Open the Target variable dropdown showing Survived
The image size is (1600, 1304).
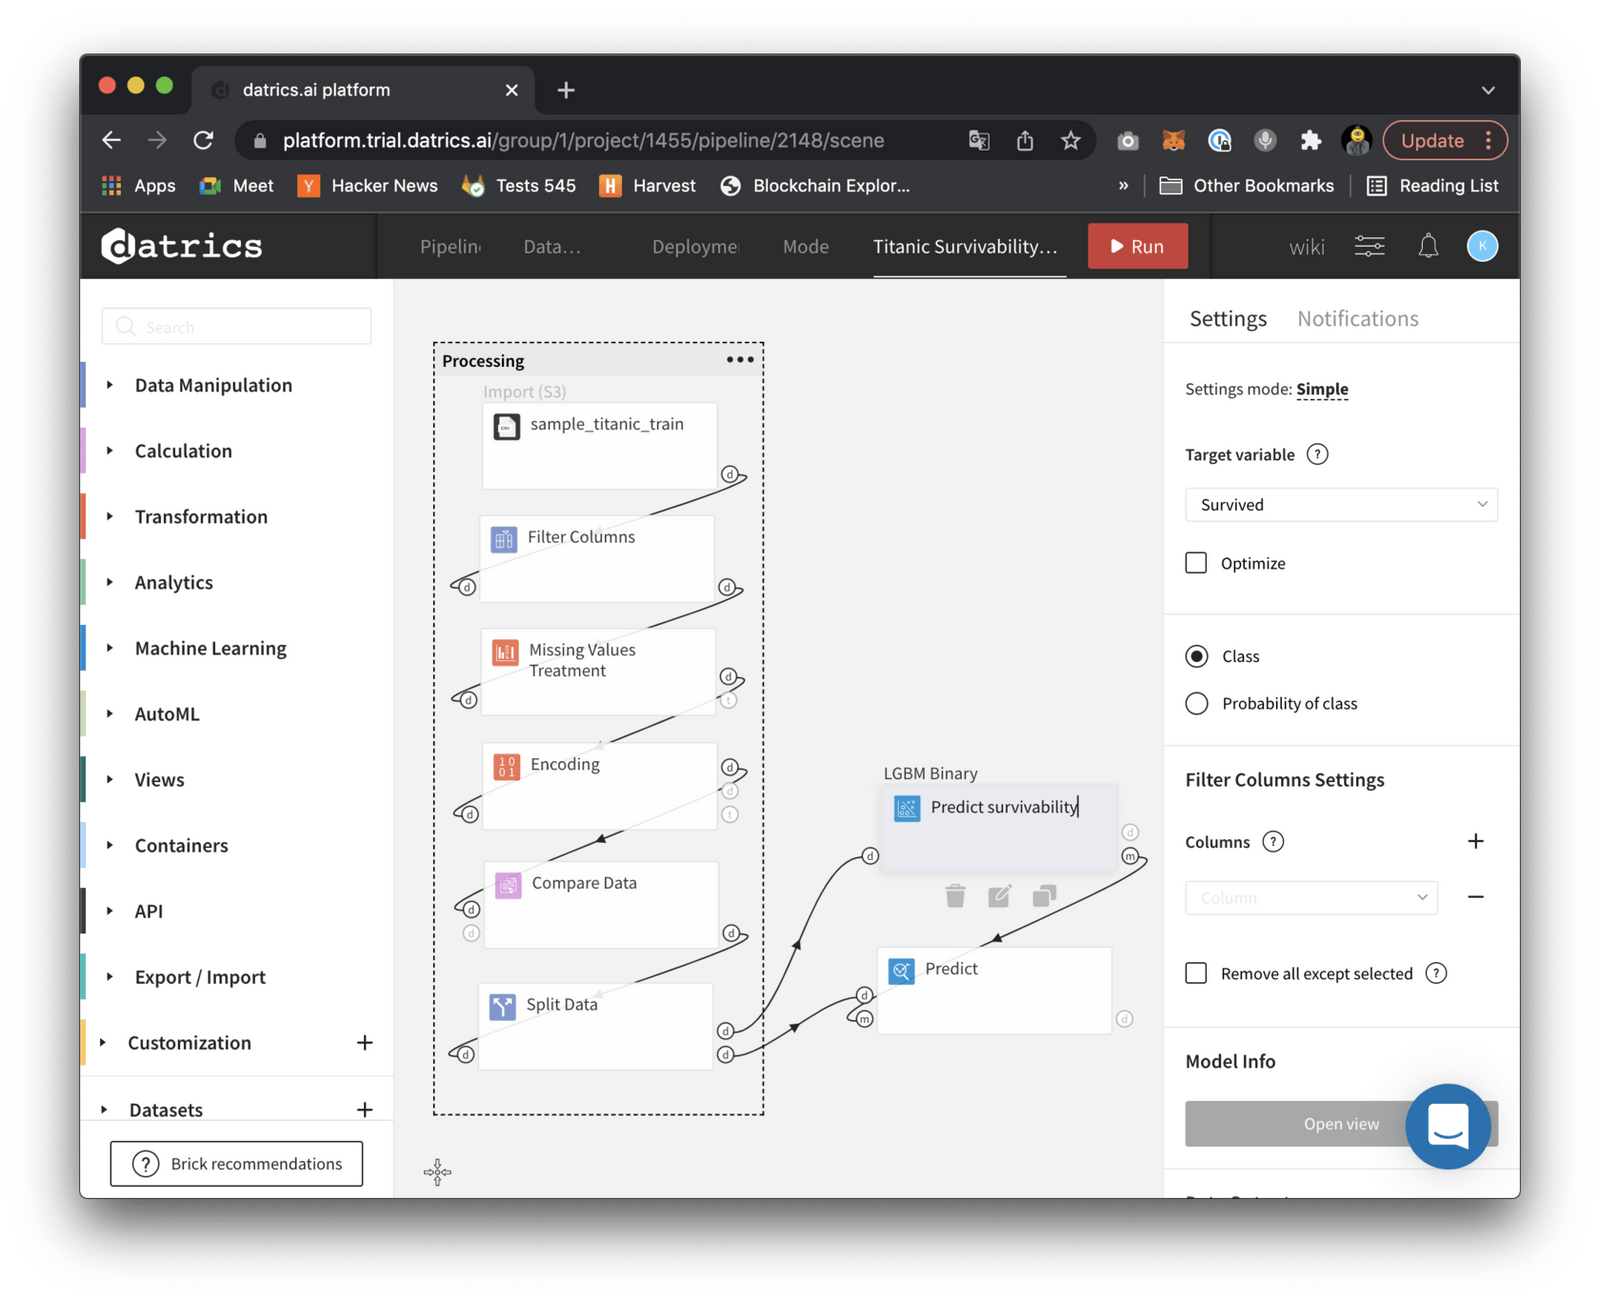pyautogui.click(x=1340, y=505)
